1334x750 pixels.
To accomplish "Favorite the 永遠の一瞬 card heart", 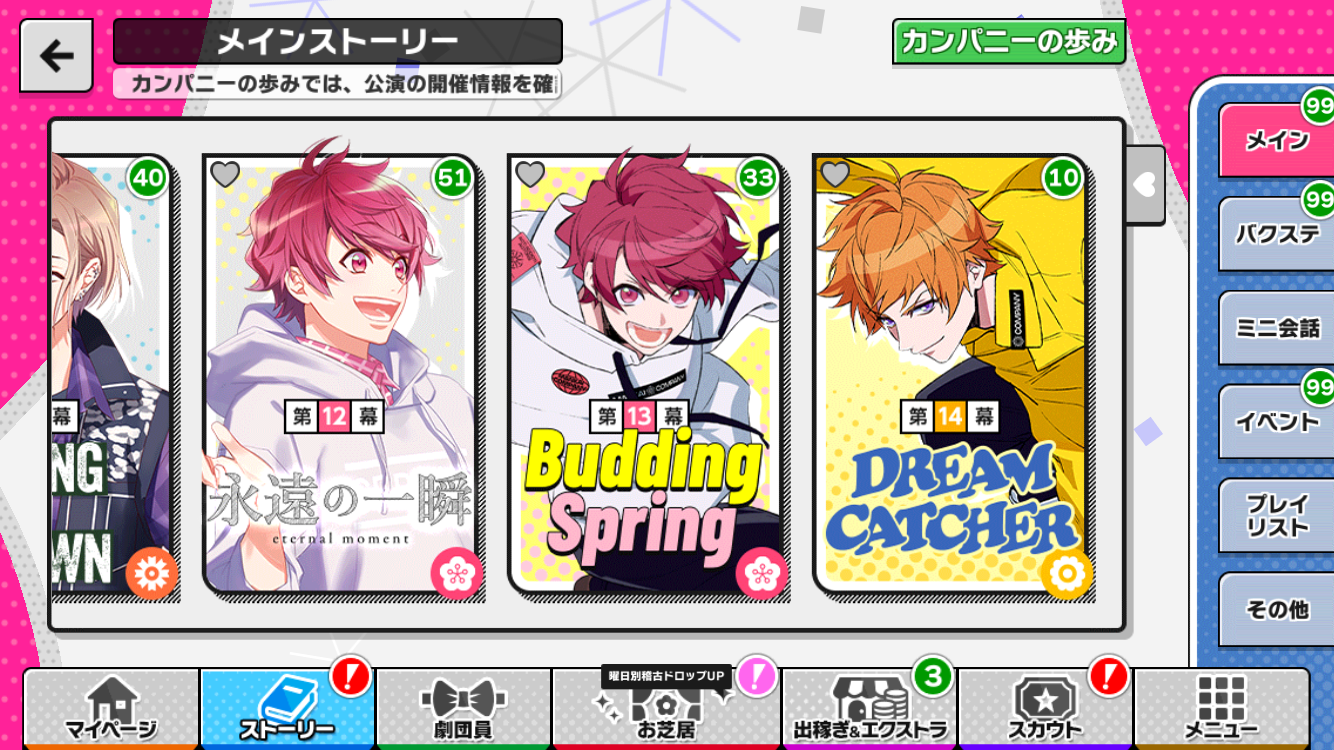I will [225, 175].
